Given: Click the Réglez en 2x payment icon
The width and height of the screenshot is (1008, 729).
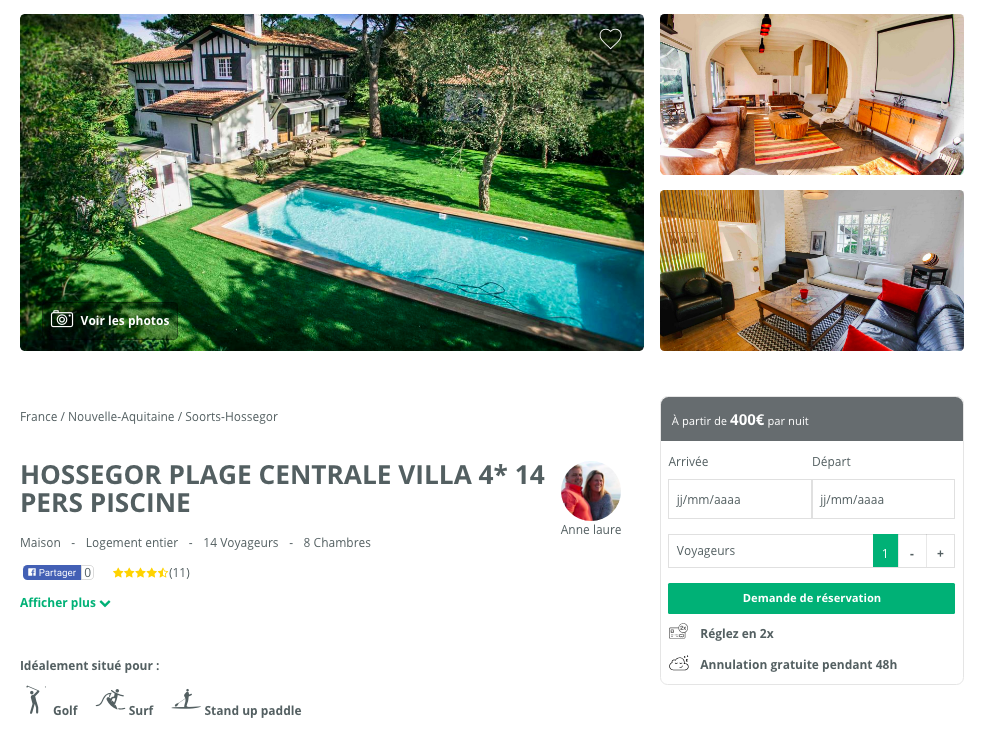Looking at the screenshot, I should tap(678, 632).
